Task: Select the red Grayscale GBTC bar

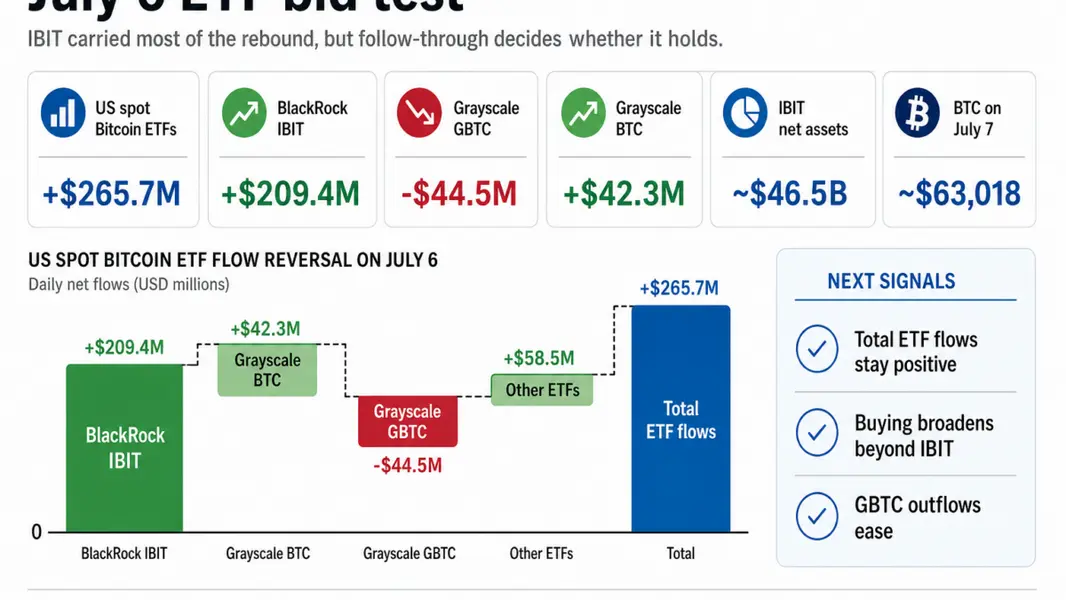Action: pyautogui.click(x=408, y=421)
